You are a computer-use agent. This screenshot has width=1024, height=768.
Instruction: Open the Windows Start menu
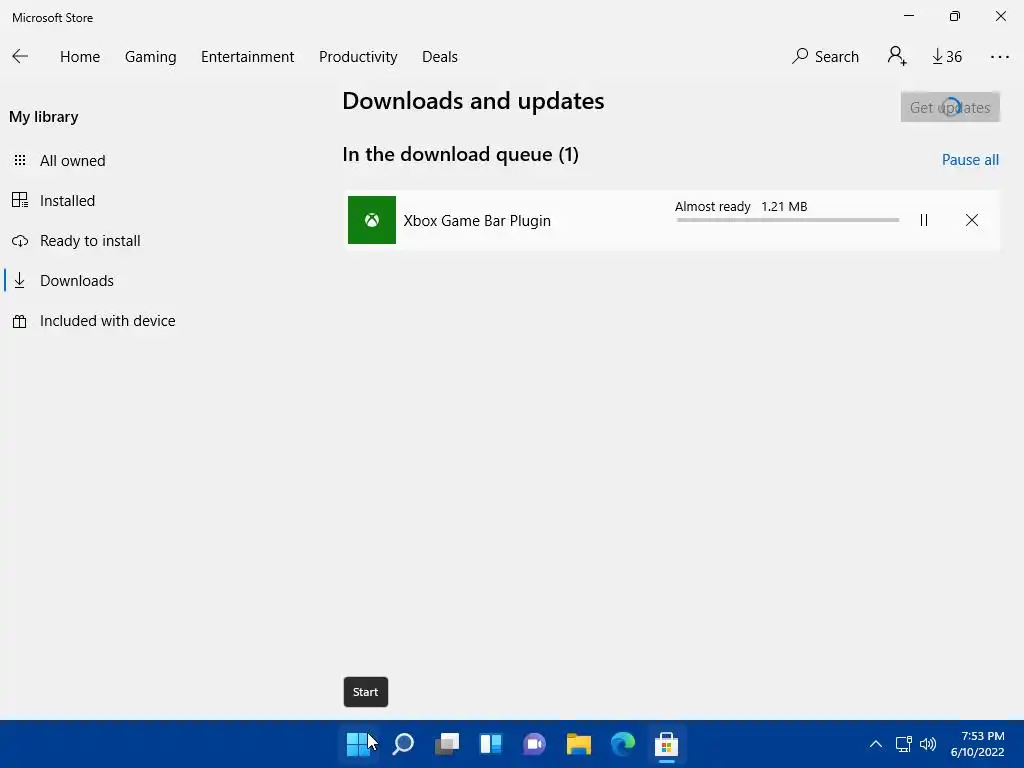click(358, 744)
